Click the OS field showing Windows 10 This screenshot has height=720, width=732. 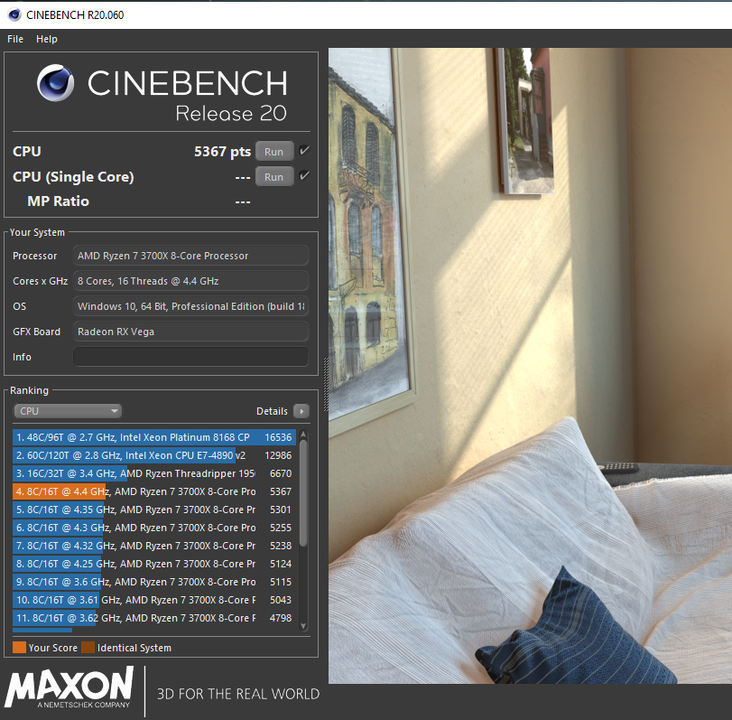pyautogui.click(x=190, y=306)
